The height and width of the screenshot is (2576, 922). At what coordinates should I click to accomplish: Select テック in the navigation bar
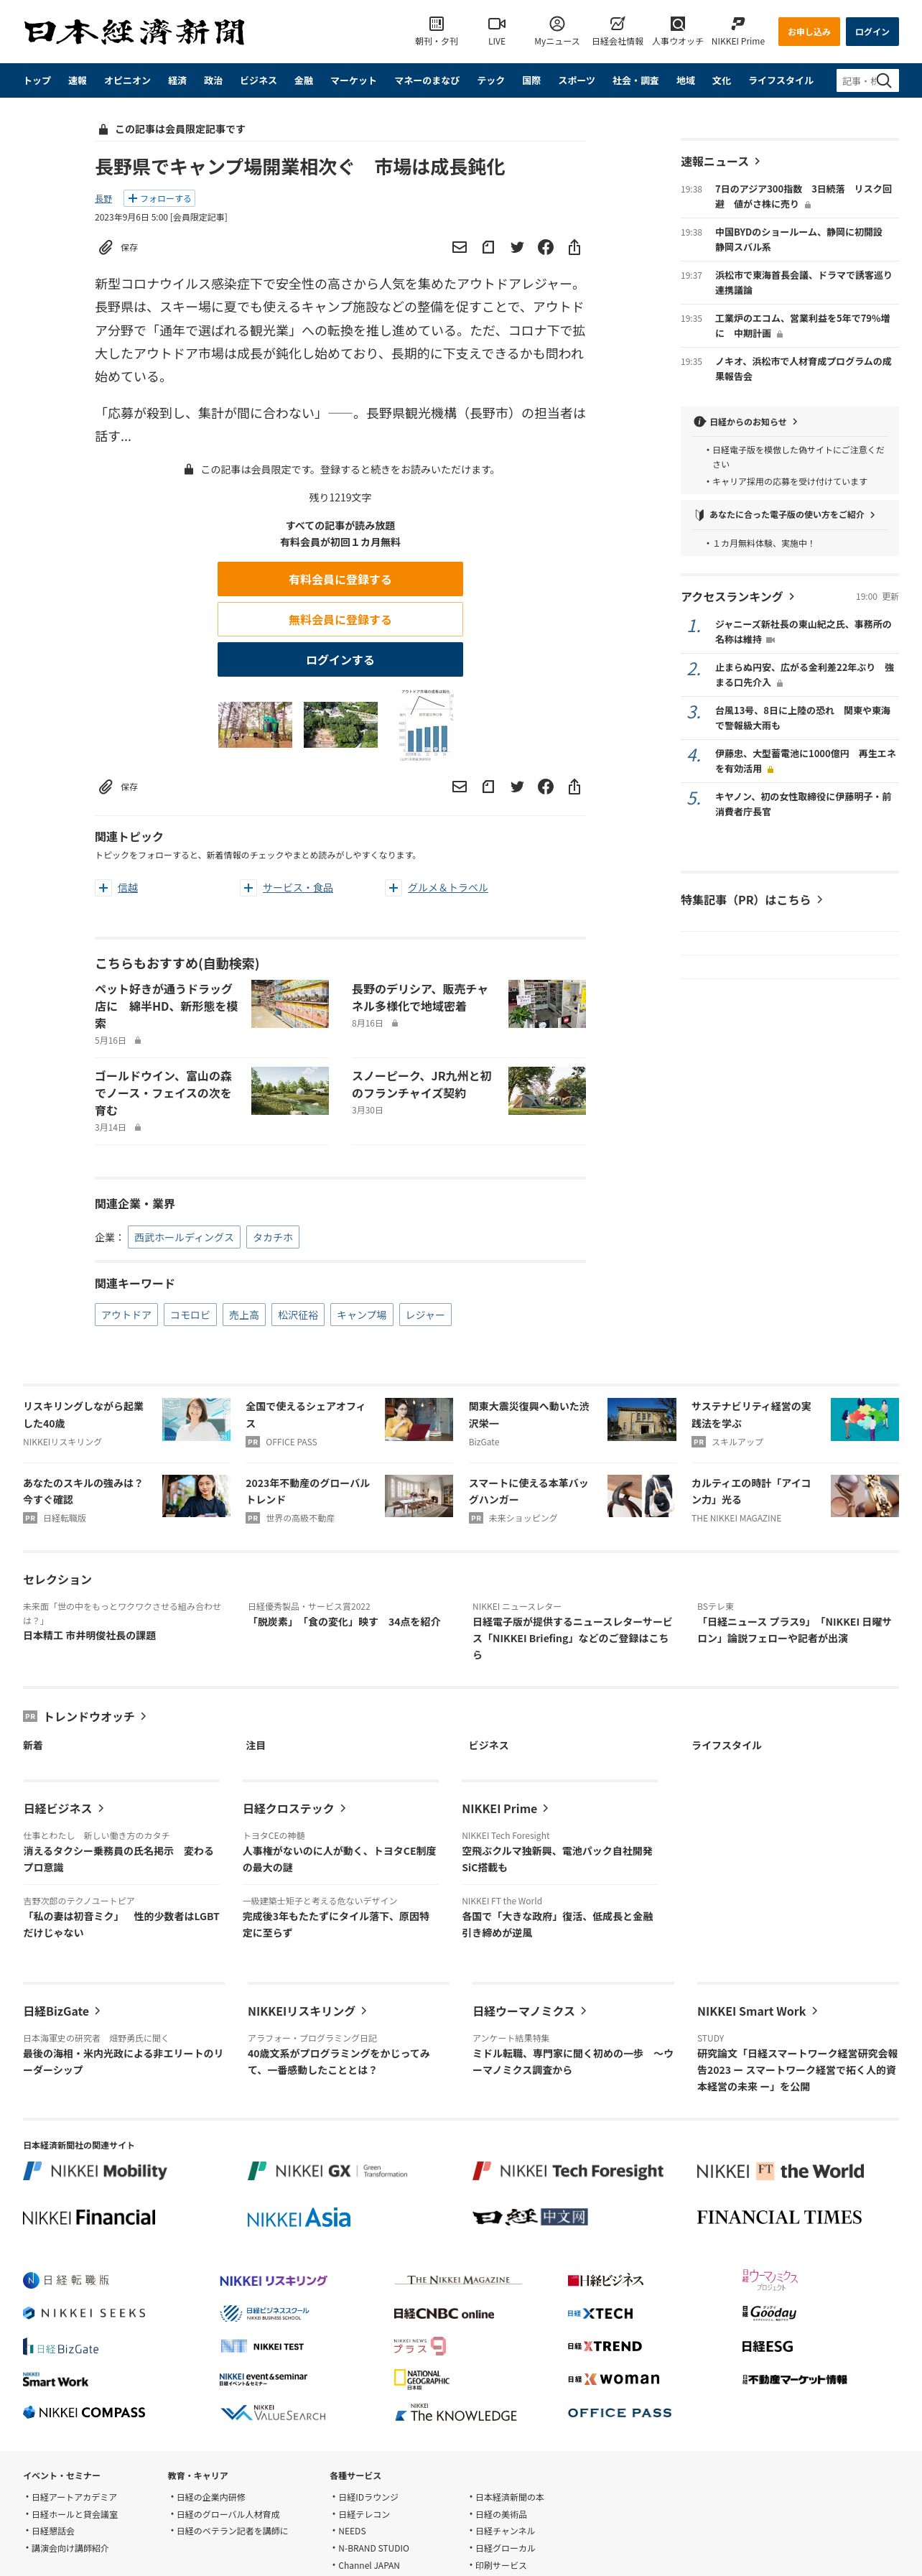click(490, 80)
